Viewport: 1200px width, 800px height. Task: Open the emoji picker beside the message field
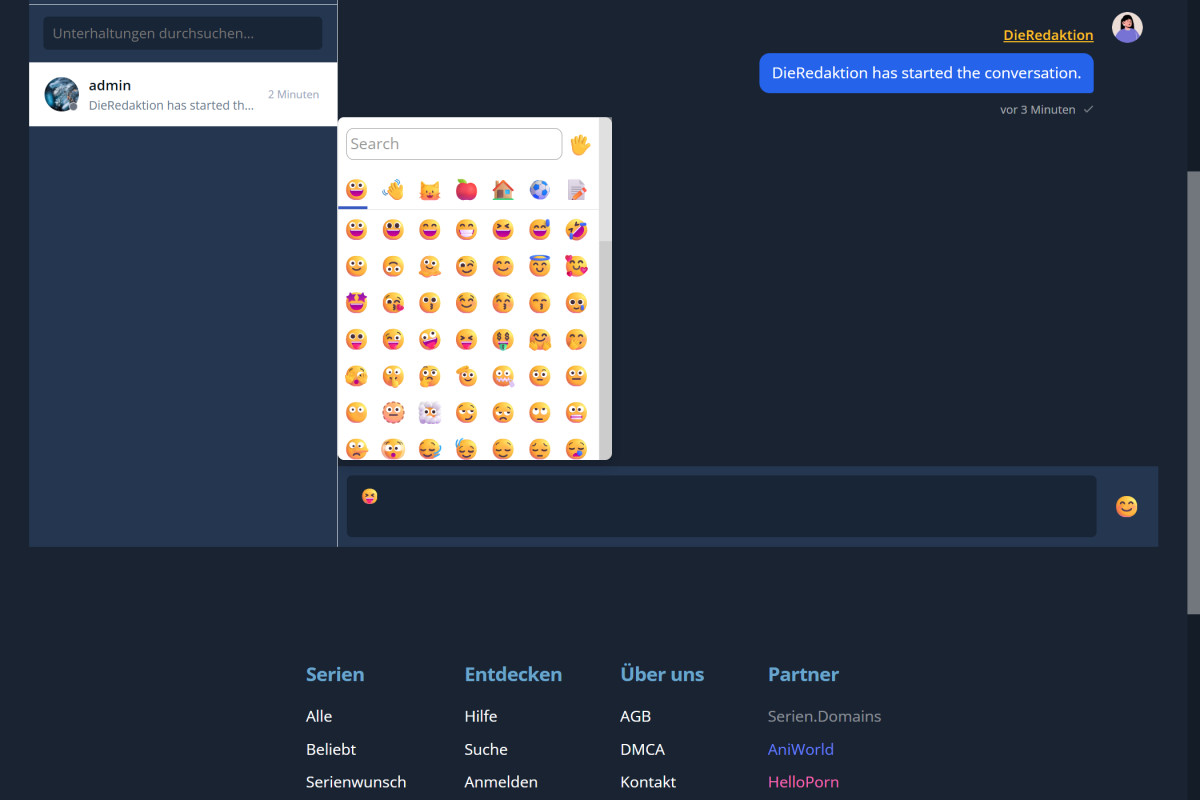pos(1126,507)
